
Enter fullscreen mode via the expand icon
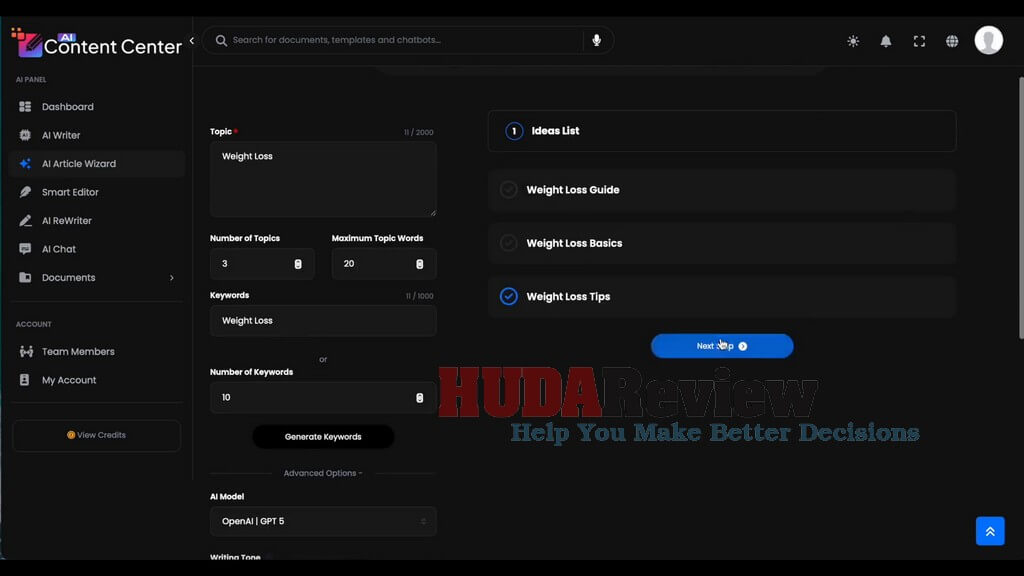click(920, 41)
